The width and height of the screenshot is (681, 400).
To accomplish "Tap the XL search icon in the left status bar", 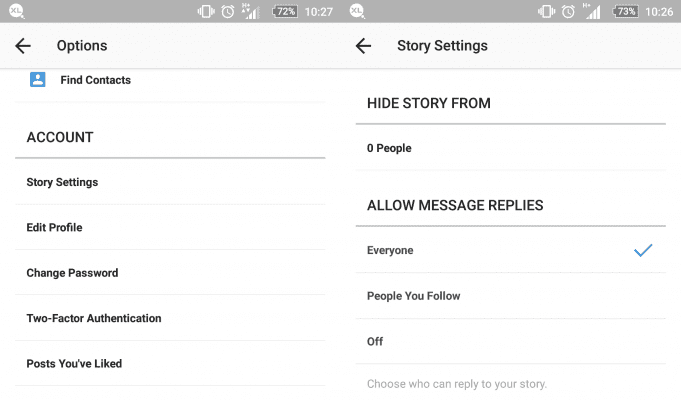I will point(17,11).
